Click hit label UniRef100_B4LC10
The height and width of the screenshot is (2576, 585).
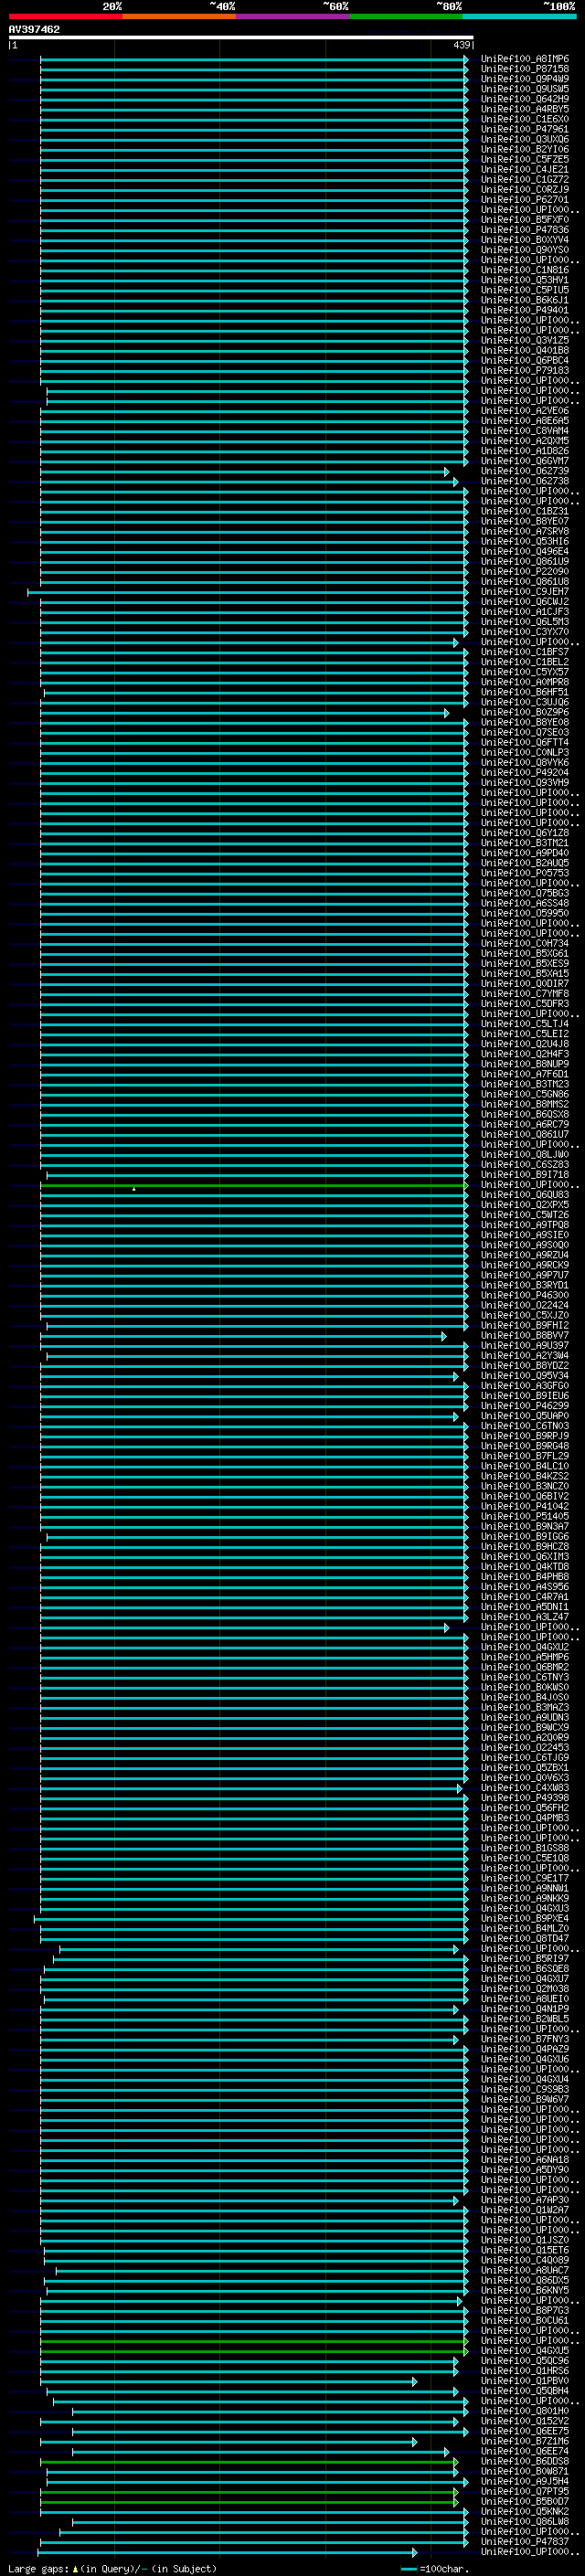click(x=524, y=1466)
